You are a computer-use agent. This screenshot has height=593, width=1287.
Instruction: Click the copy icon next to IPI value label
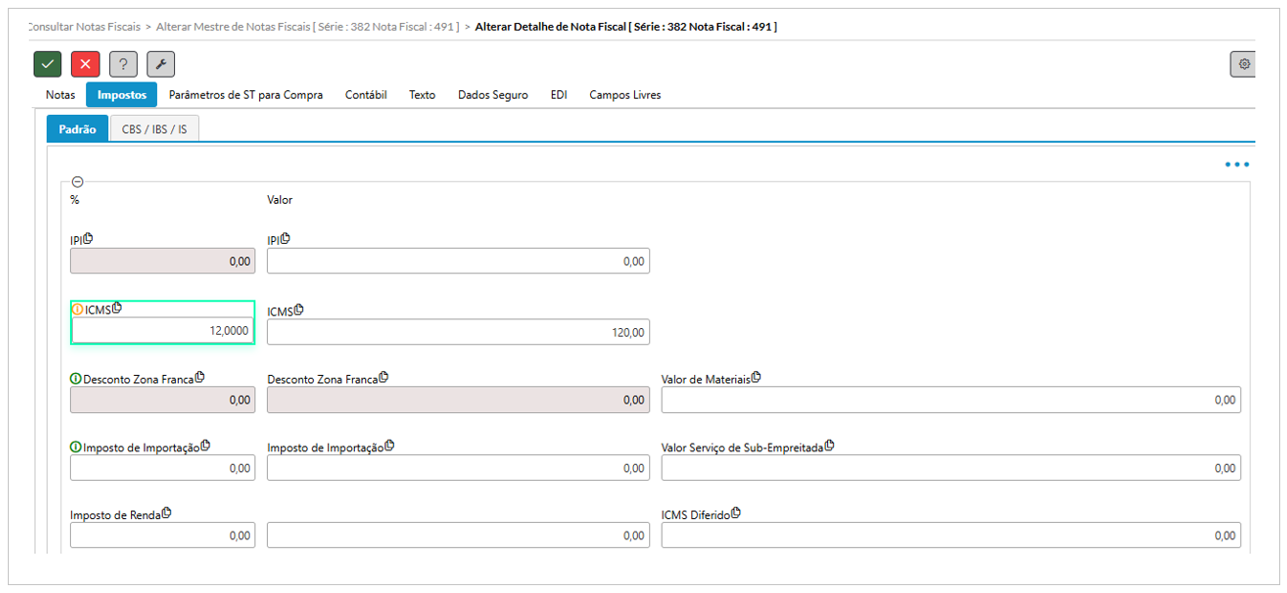[x=285, y=238]
